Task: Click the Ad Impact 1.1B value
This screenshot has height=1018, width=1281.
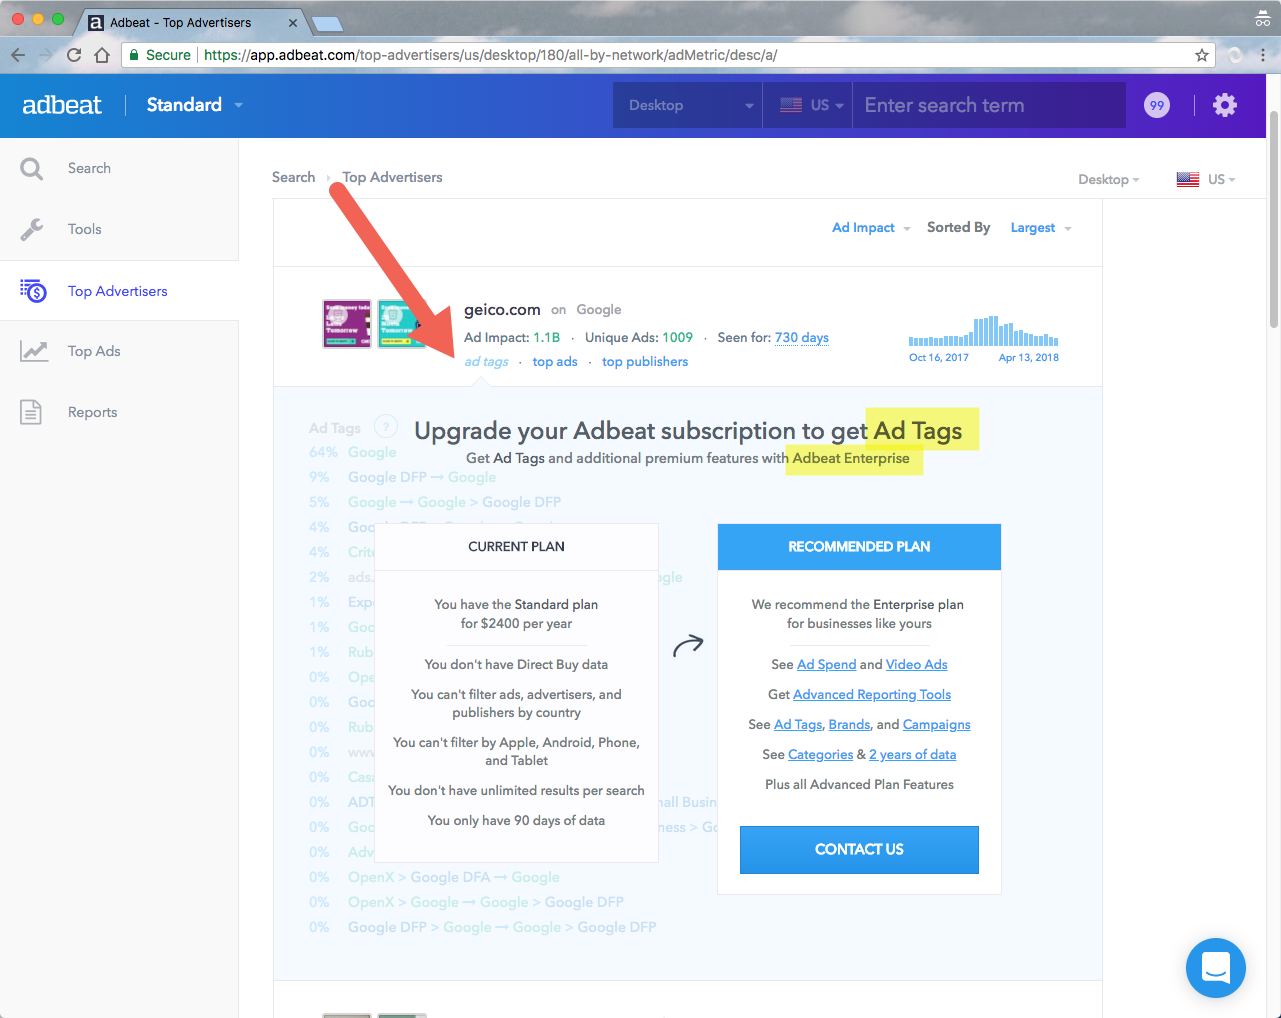Action: click(x=546, y=338)
